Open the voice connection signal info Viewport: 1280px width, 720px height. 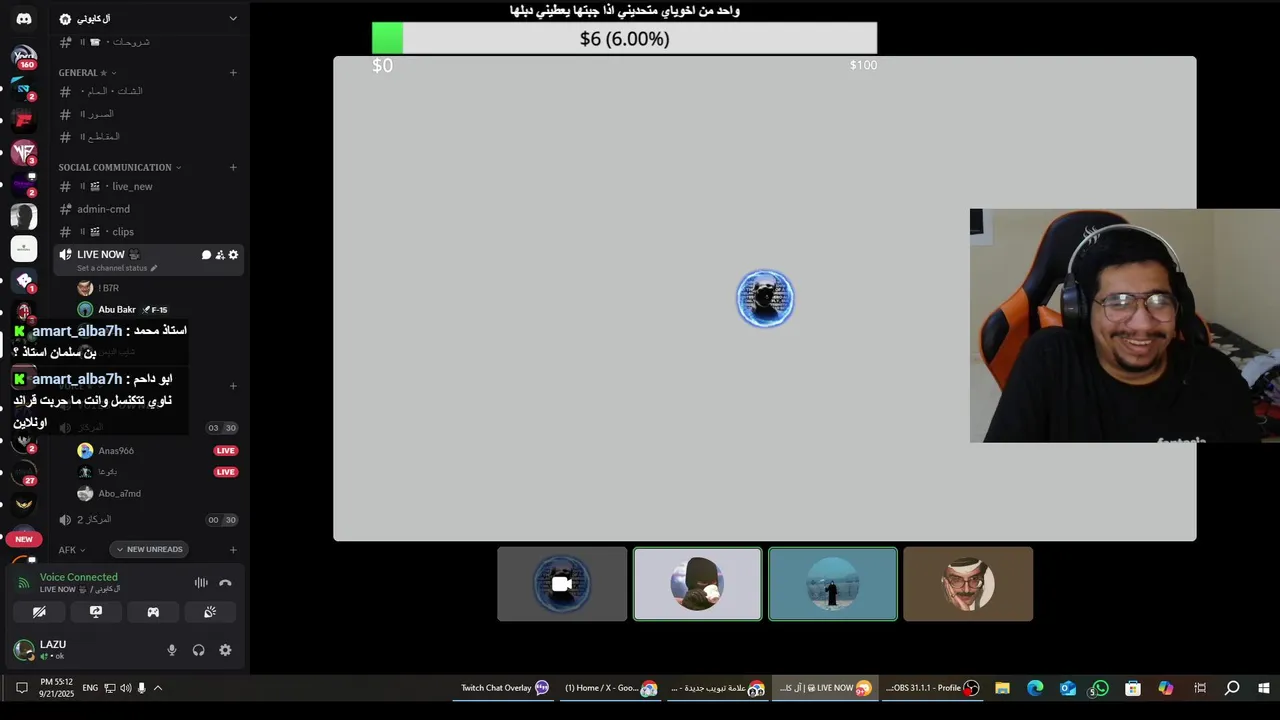(24, 583)
